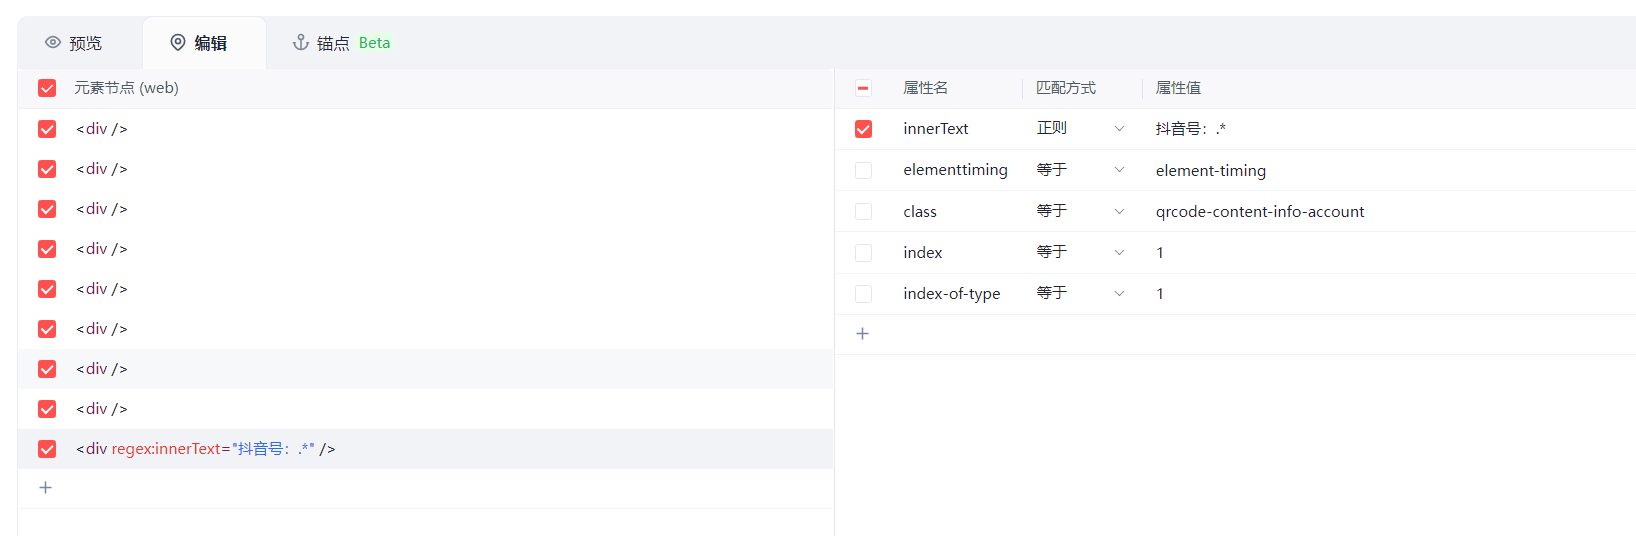Open the 锚点 Beta tab
Screen dimensions: 1636x536
(342, 43)
